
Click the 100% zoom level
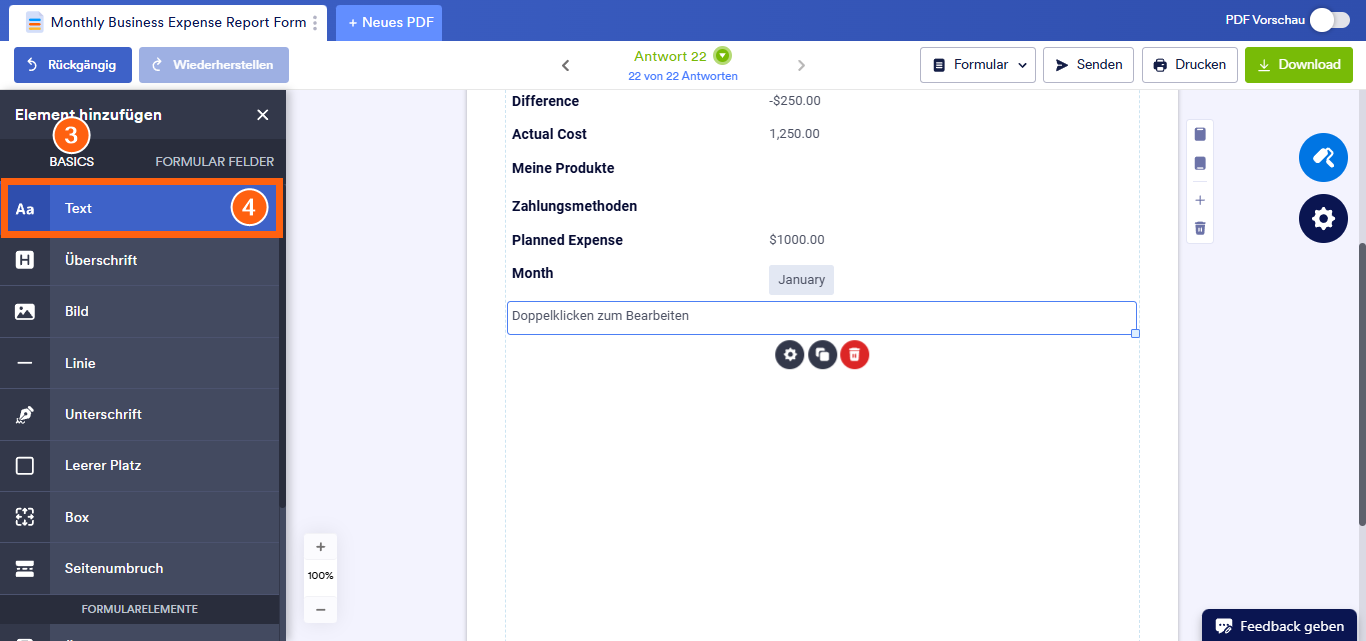(320, 576)
